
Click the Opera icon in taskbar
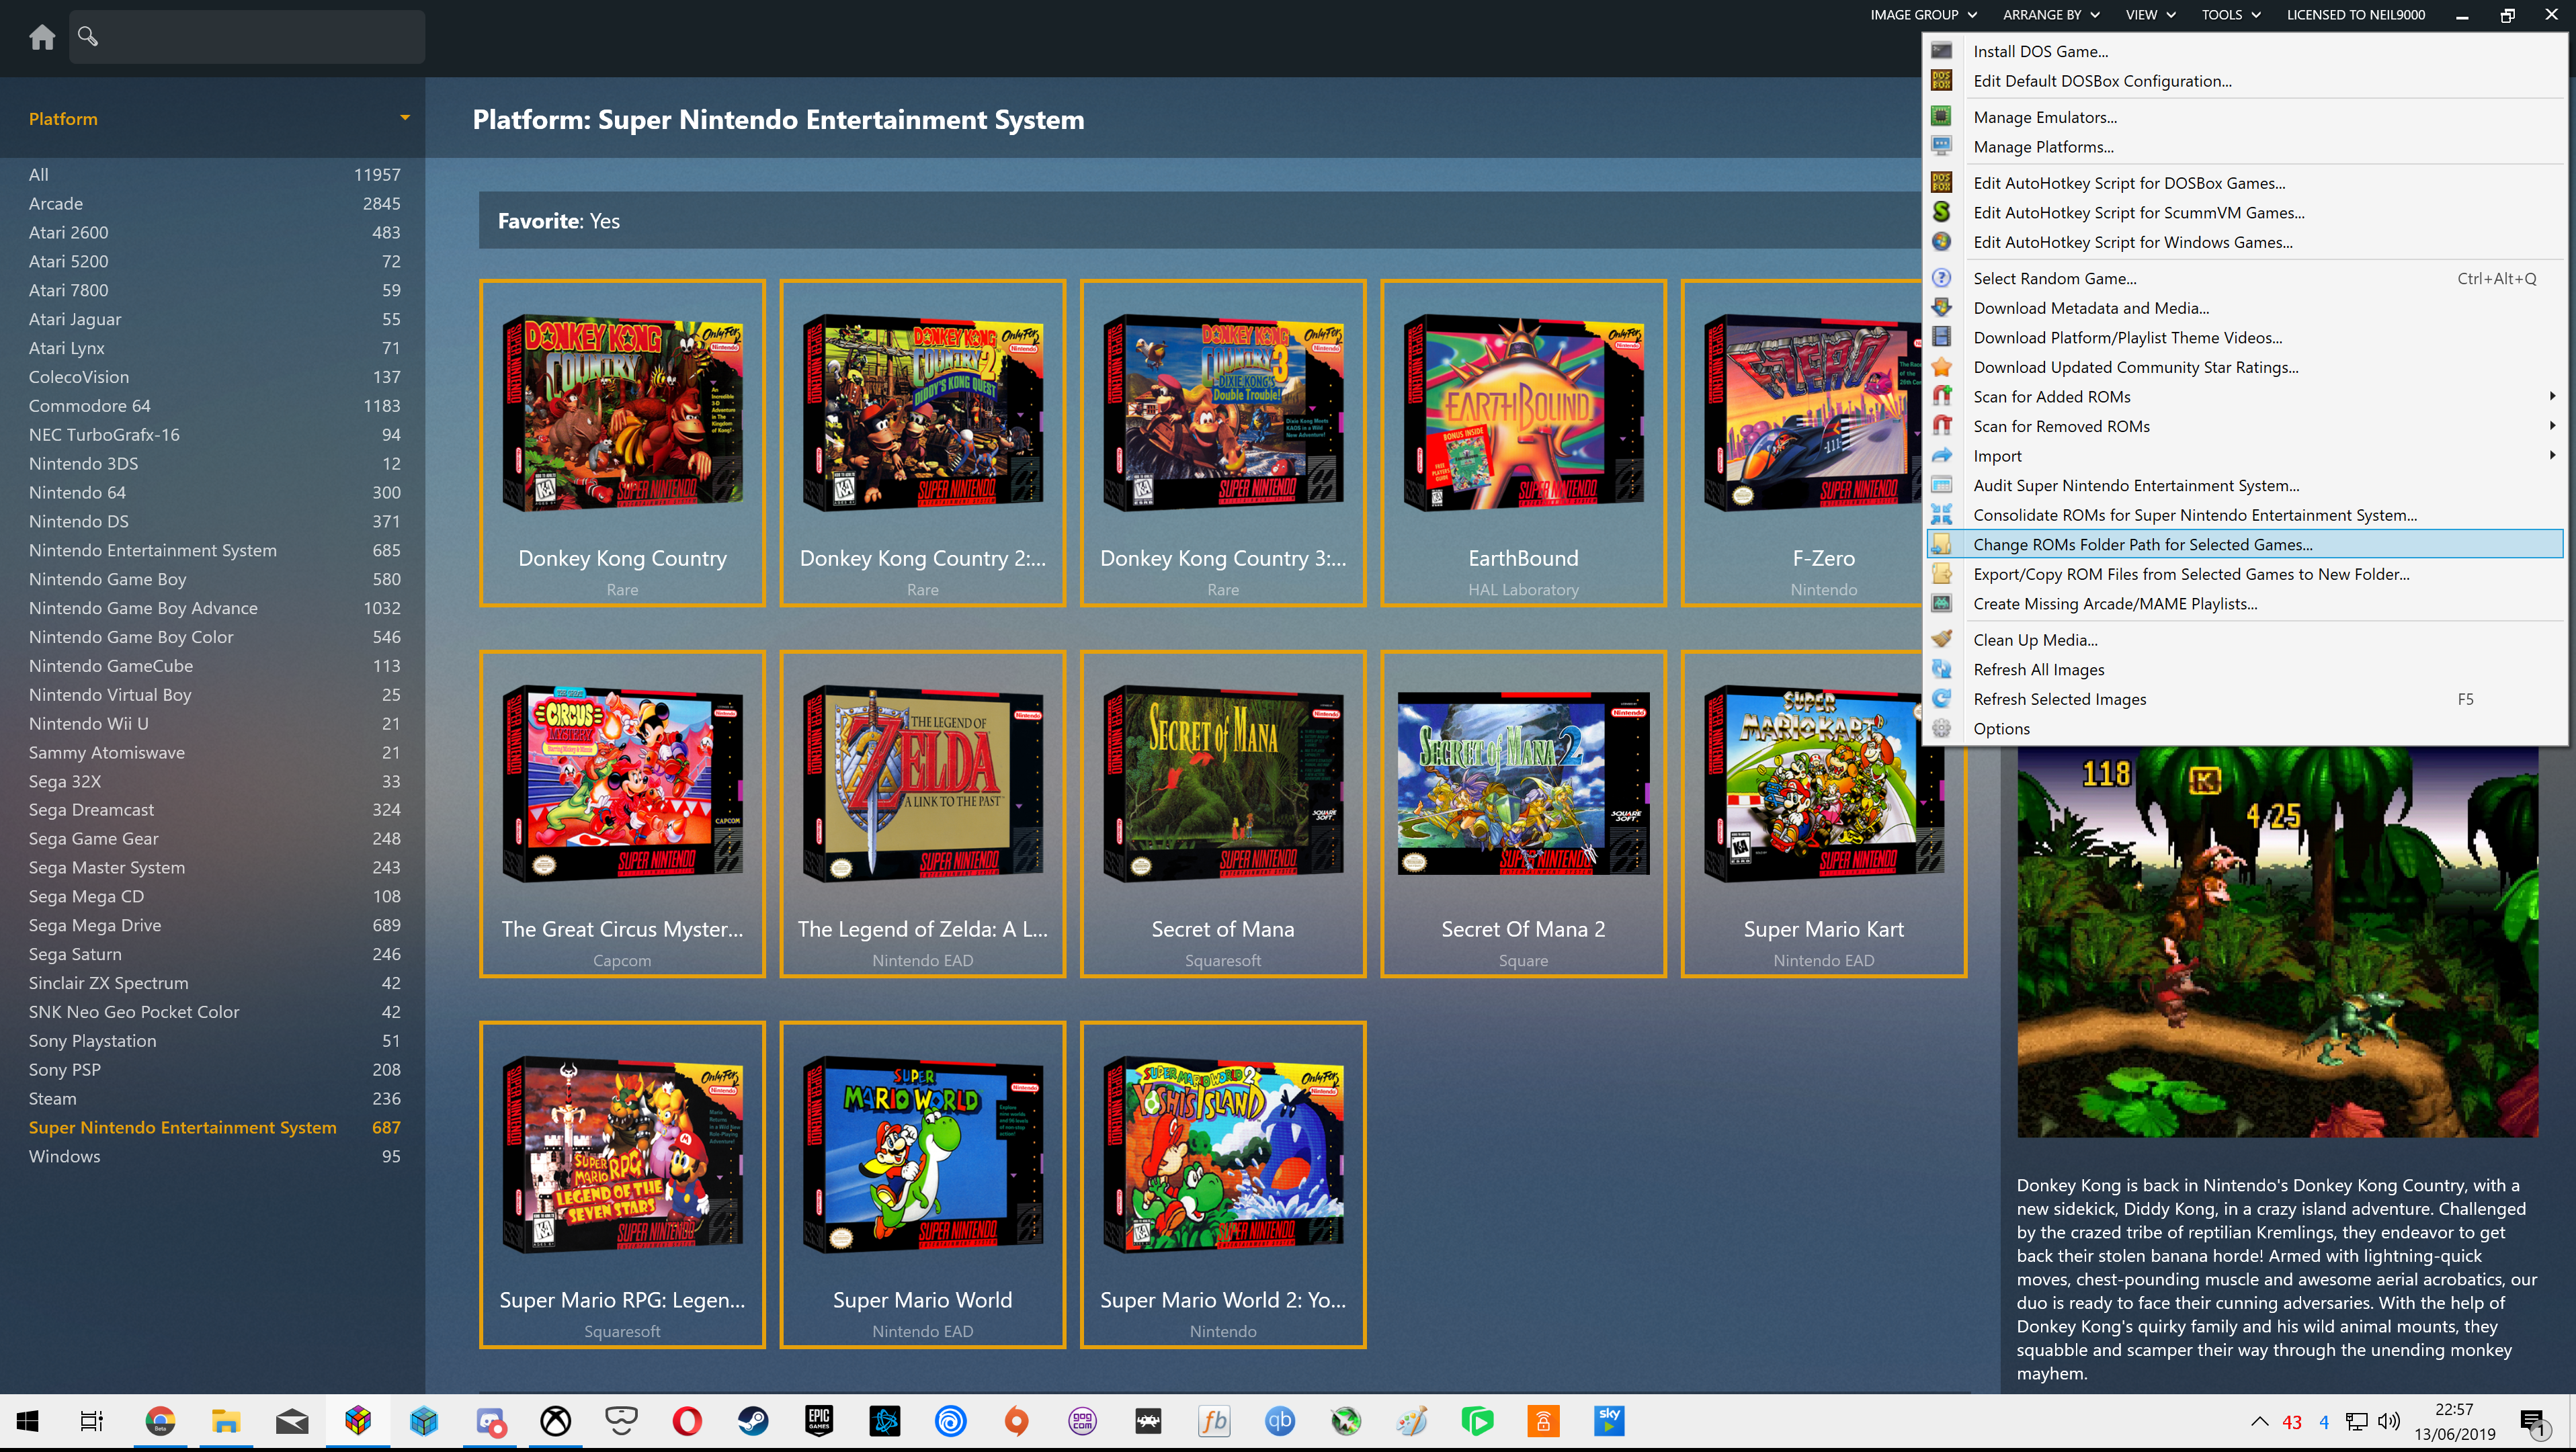click(x=687, y=1421)
